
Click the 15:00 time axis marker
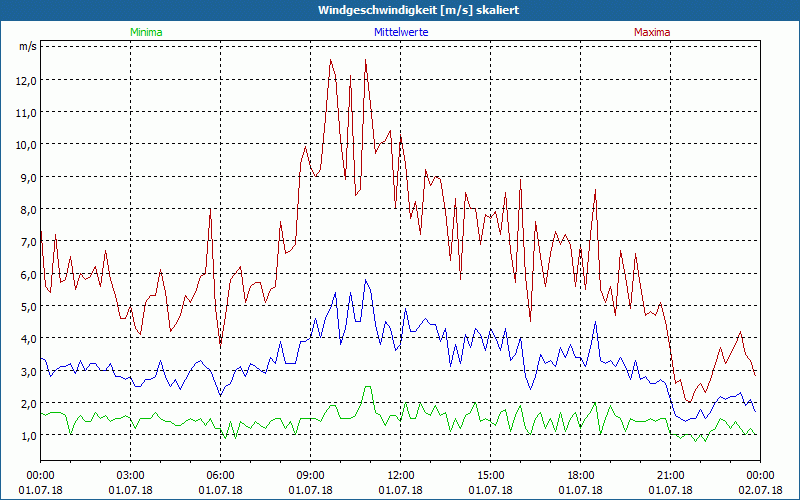click(491, 475)
